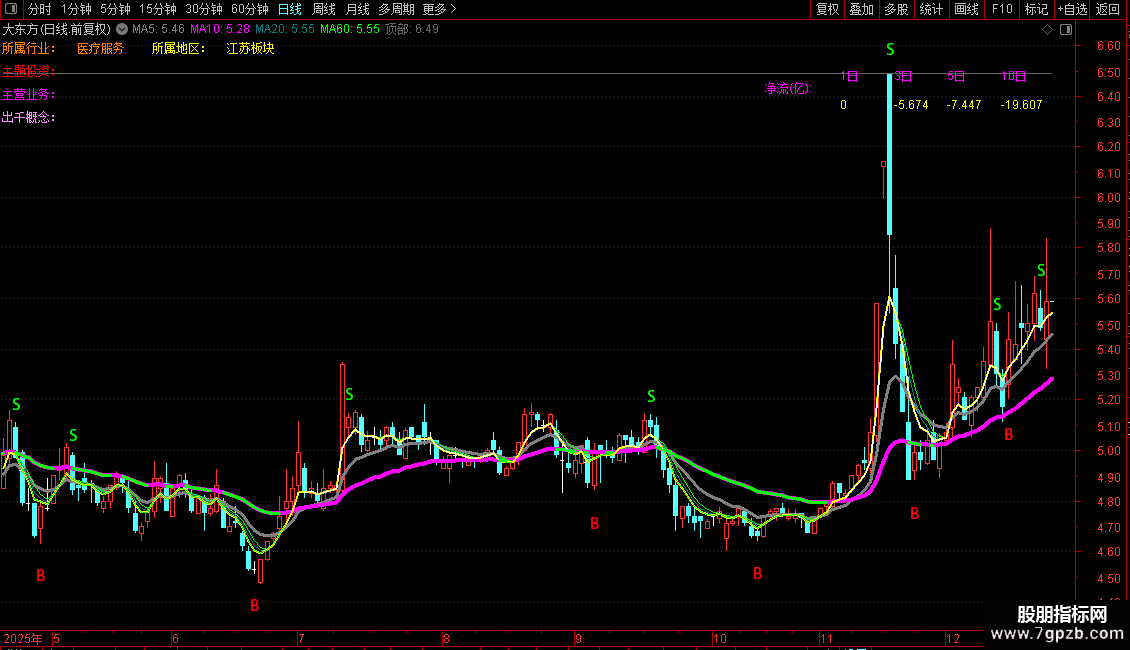Click the 顶部: 6.49 value label
Screen dimensions: 1130x650
click(411, 30)
